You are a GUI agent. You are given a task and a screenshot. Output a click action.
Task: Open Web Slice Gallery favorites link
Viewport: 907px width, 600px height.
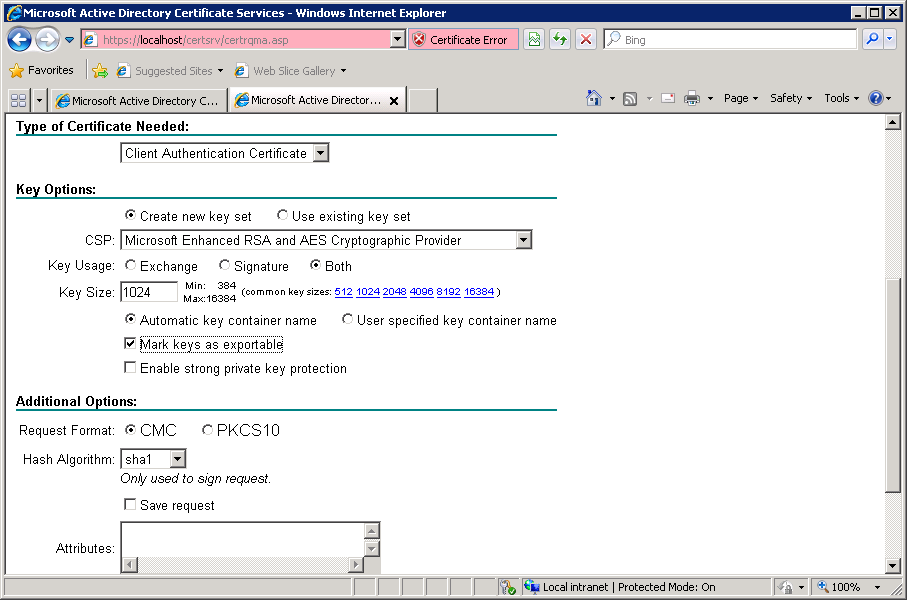pyautogui.click(x=290, y=71)
